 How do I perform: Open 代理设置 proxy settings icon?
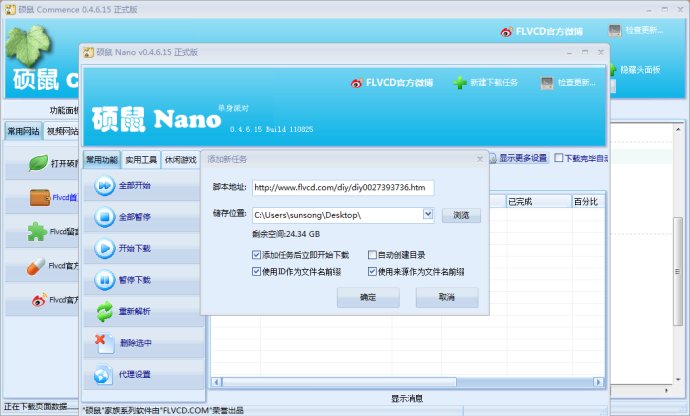pyautogui.click(x=103, y=375)
